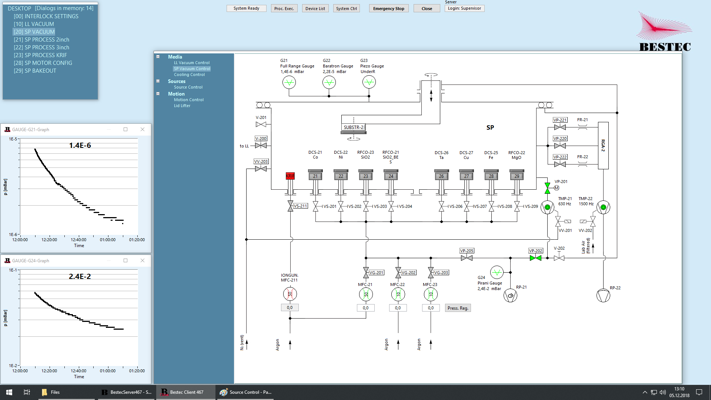Click the RP-22 roughing pump symbol
Screen dimensions: 711x400
click(x=603, y=295)
